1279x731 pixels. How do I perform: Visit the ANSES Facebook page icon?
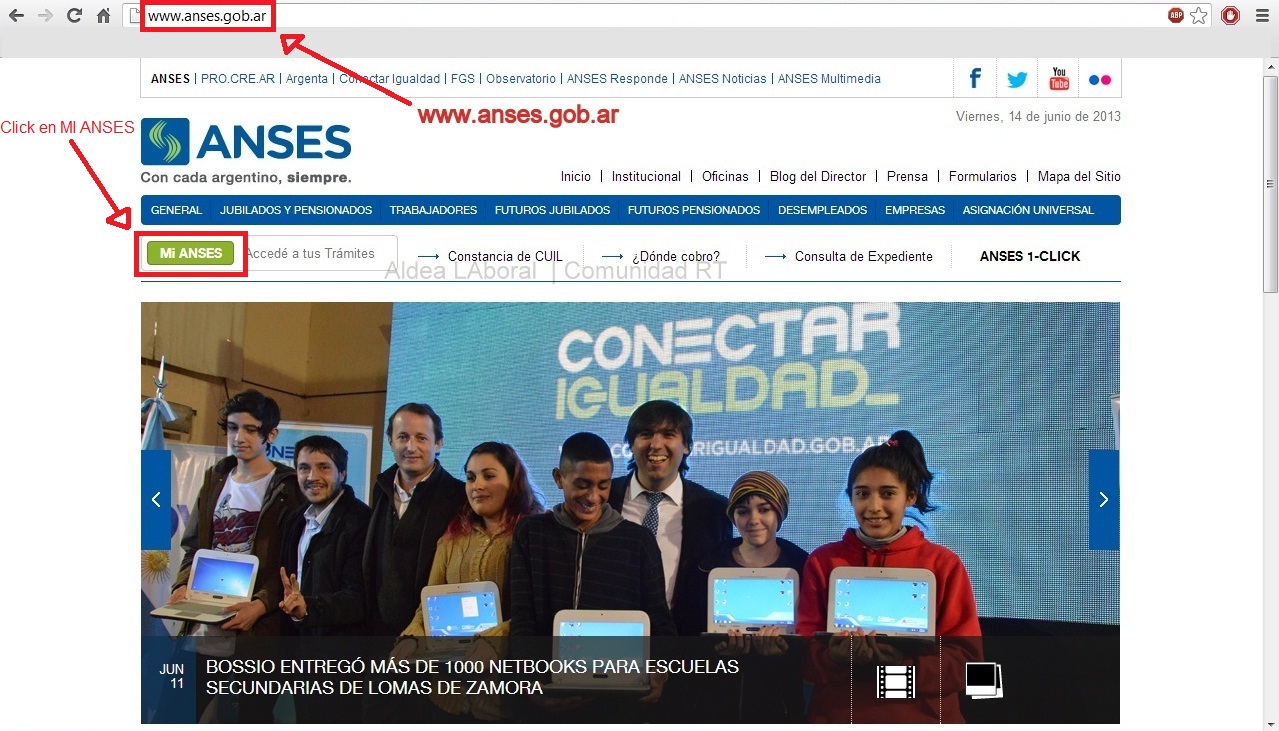(x=975, y=79)
